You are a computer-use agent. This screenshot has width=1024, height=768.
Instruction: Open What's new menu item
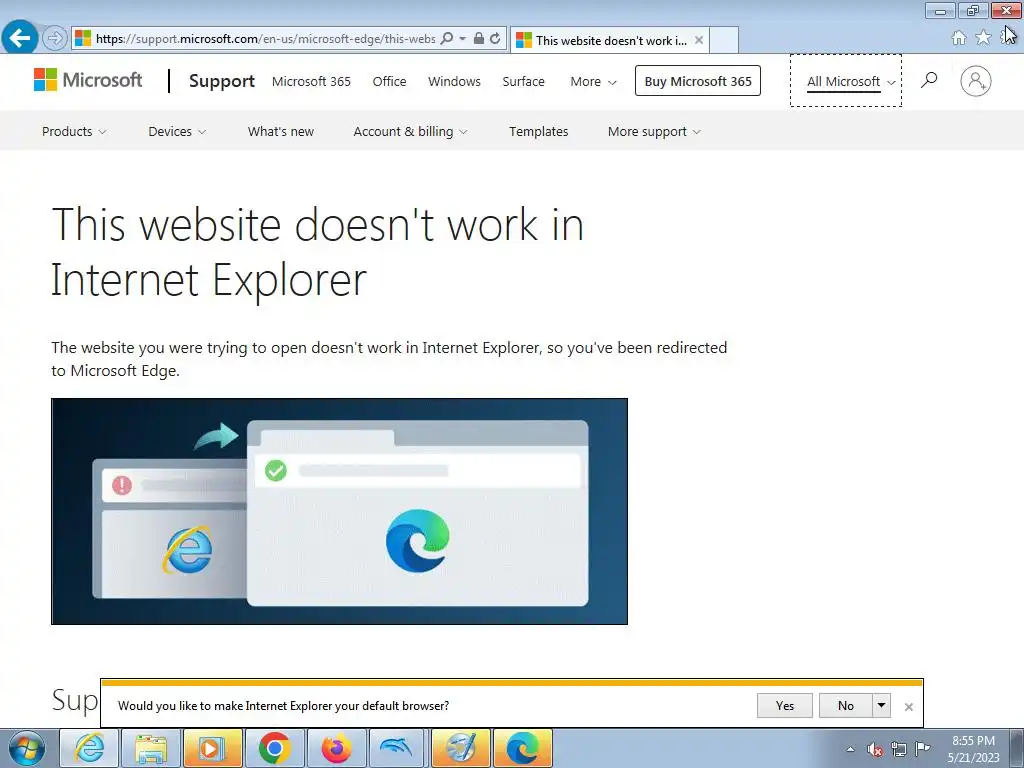(281, 131)
